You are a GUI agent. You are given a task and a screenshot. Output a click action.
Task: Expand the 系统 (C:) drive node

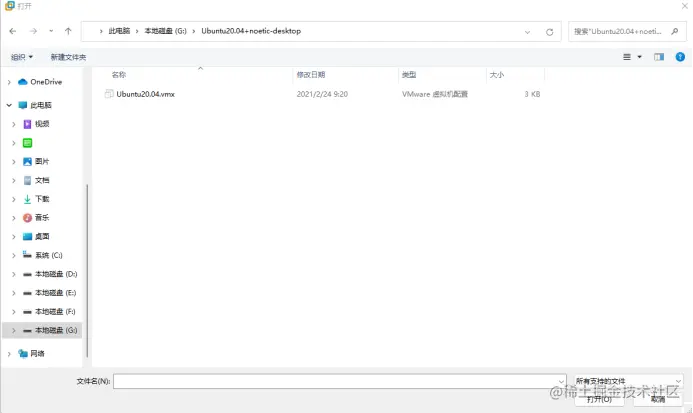point(14,256)
